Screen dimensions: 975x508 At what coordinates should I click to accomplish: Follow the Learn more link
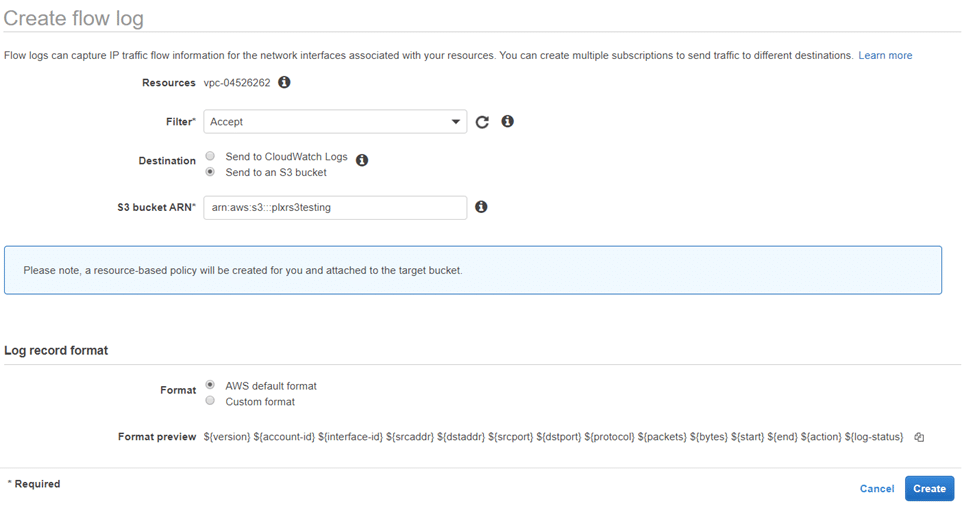(885, 55)
